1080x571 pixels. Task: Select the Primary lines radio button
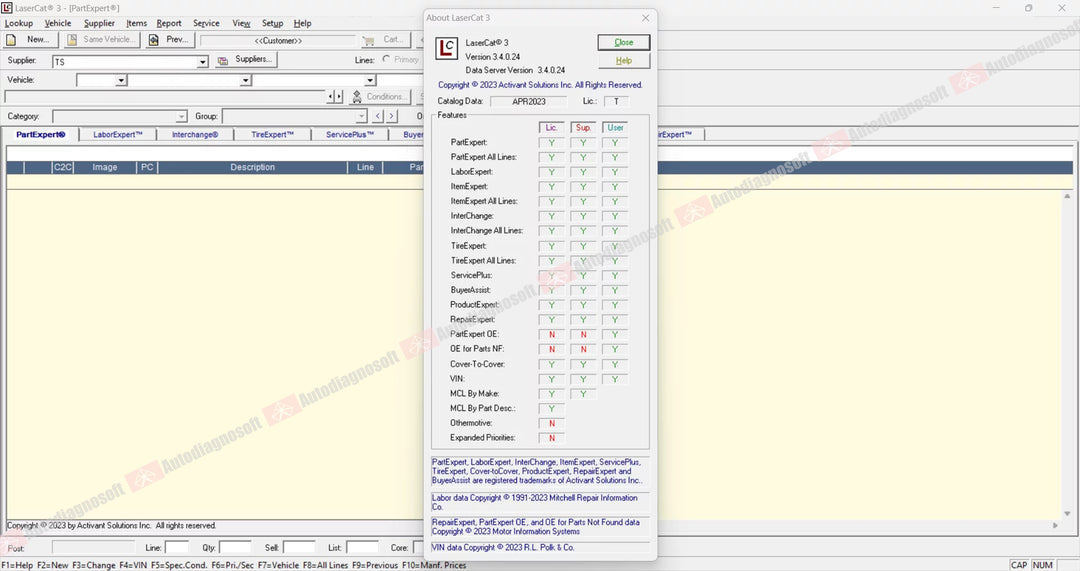tap(386, 59)
